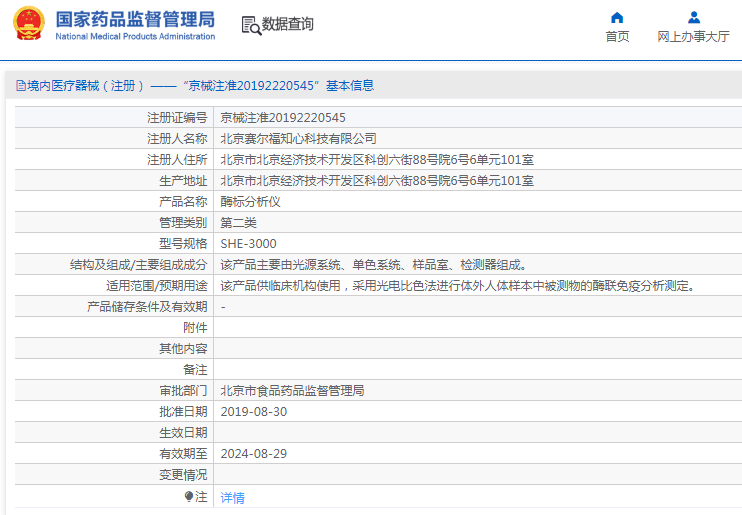Click the approval date 2019-08-30 cell
Screen dimensions: 742x515
[x=254, y=412]
